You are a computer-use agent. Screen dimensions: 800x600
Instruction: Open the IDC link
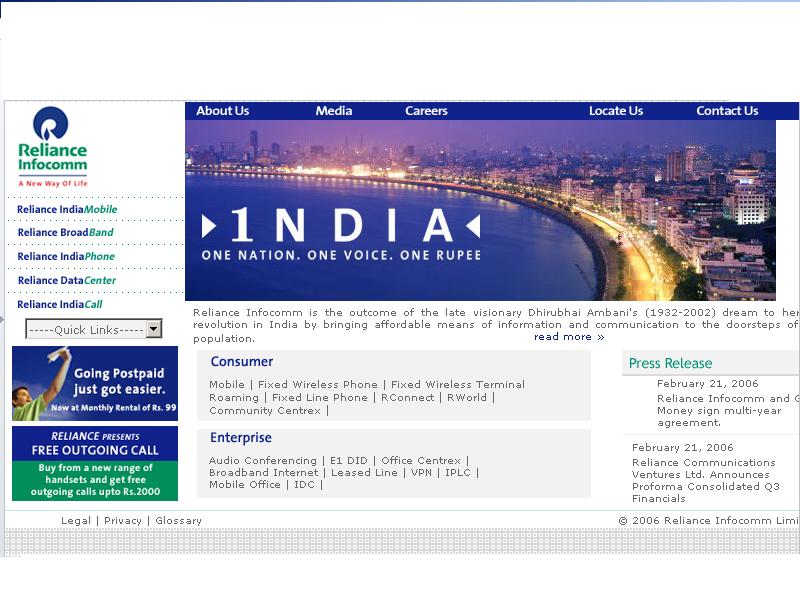point(304,484)
